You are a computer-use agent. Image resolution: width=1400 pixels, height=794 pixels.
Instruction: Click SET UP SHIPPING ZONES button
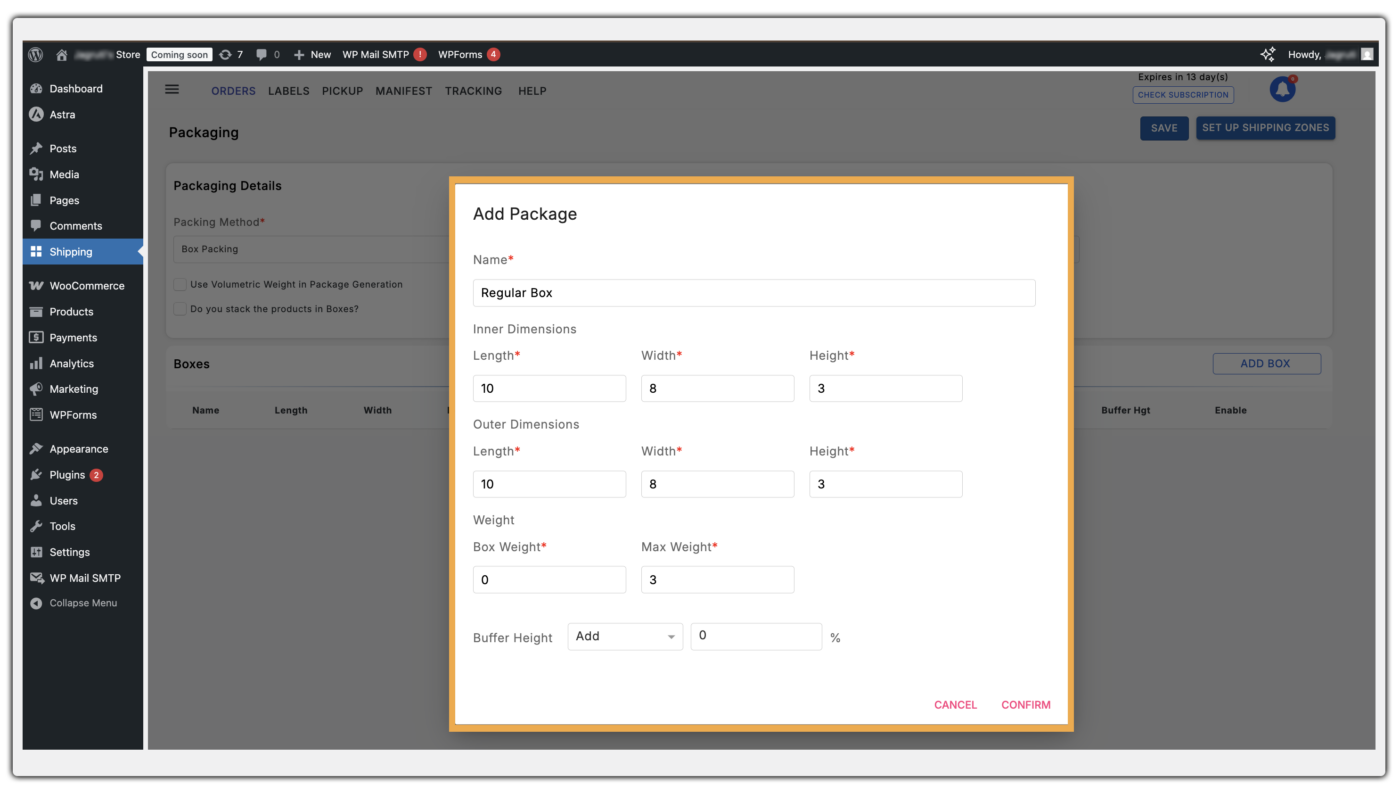point(1265,128)
